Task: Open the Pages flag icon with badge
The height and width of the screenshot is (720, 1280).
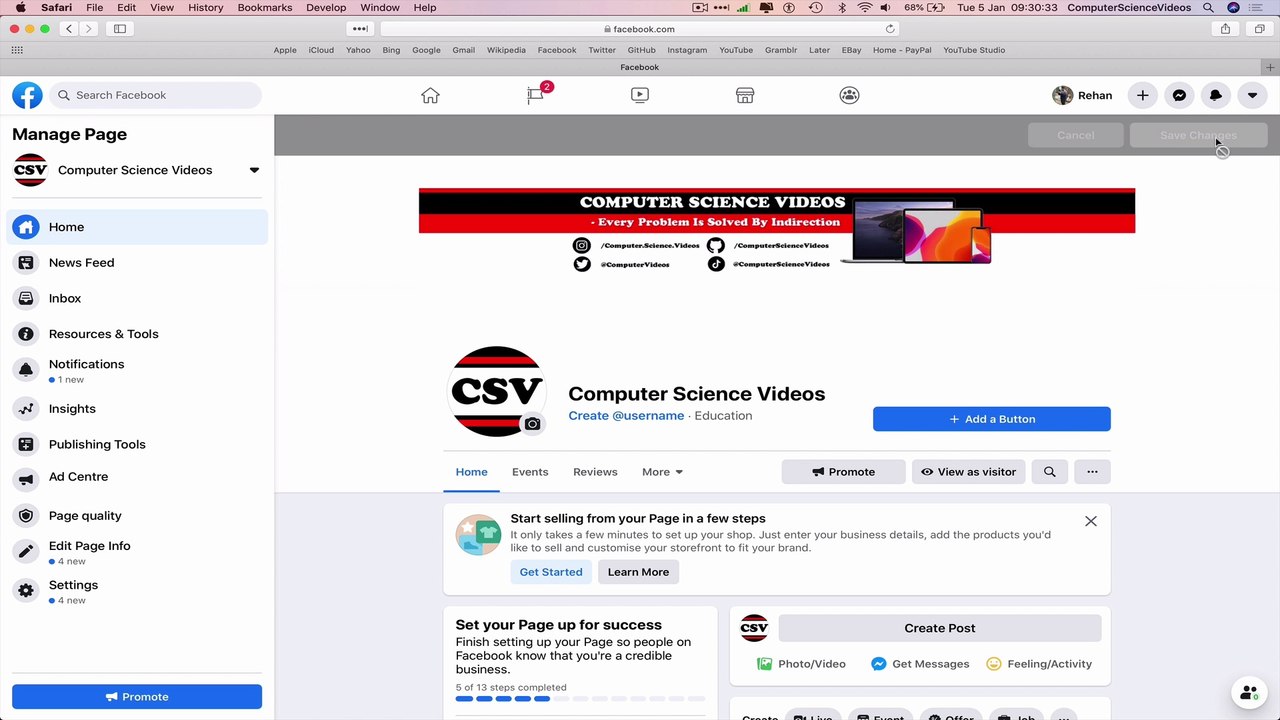Action: coord(536,95)
